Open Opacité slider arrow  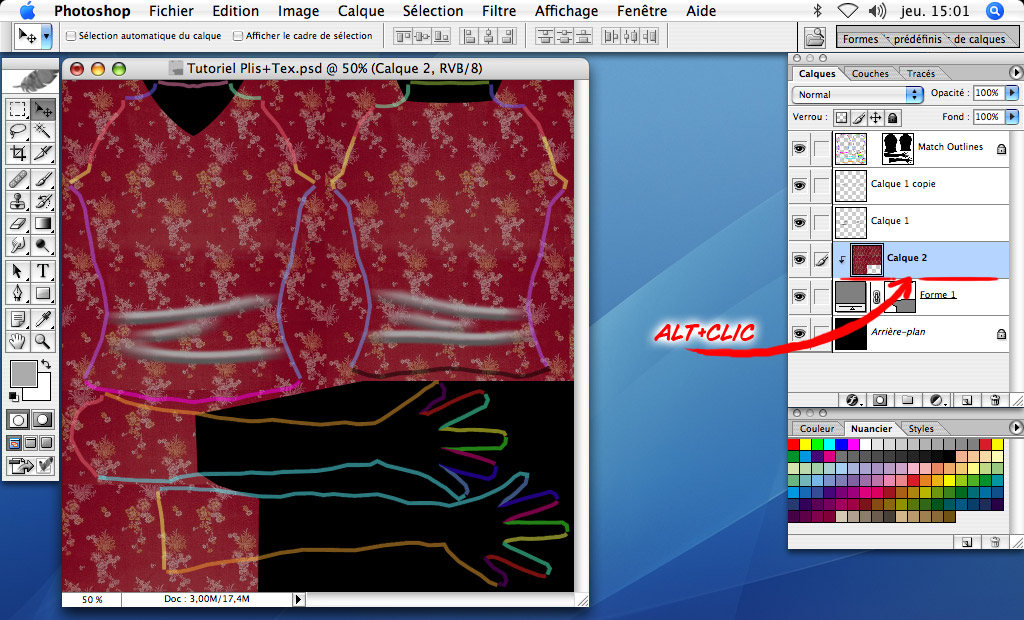tap(1012, 93)
